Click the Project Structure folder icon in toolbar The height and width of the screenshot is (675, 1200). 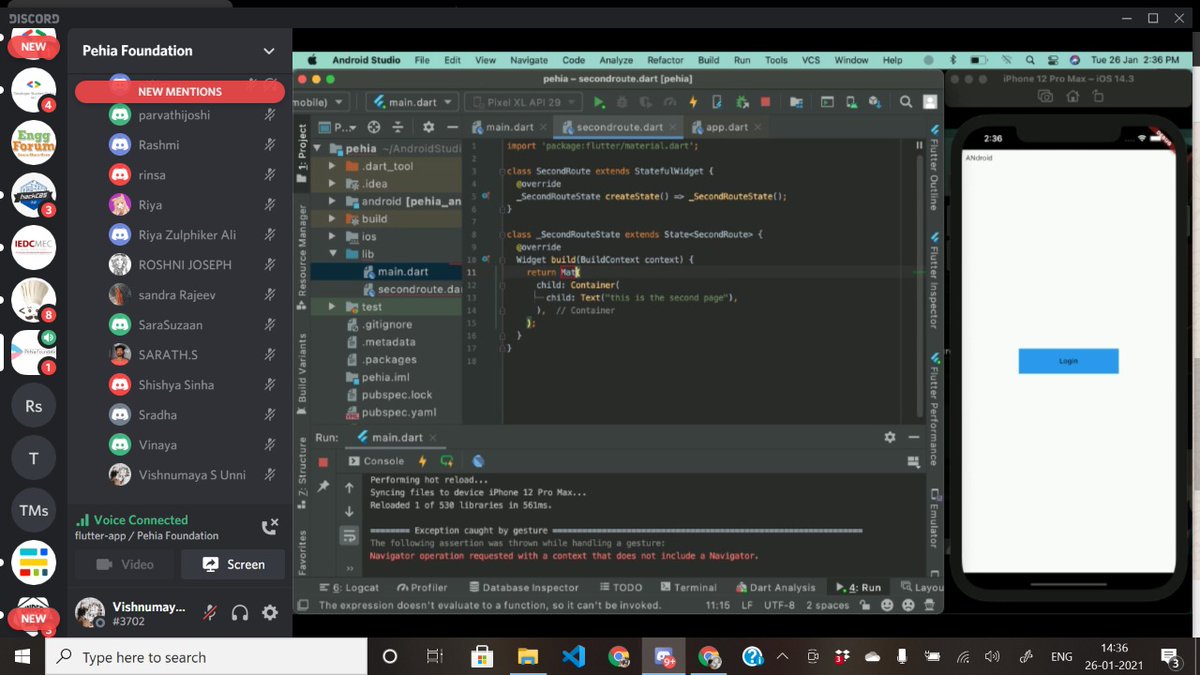(x=795, y=102)
